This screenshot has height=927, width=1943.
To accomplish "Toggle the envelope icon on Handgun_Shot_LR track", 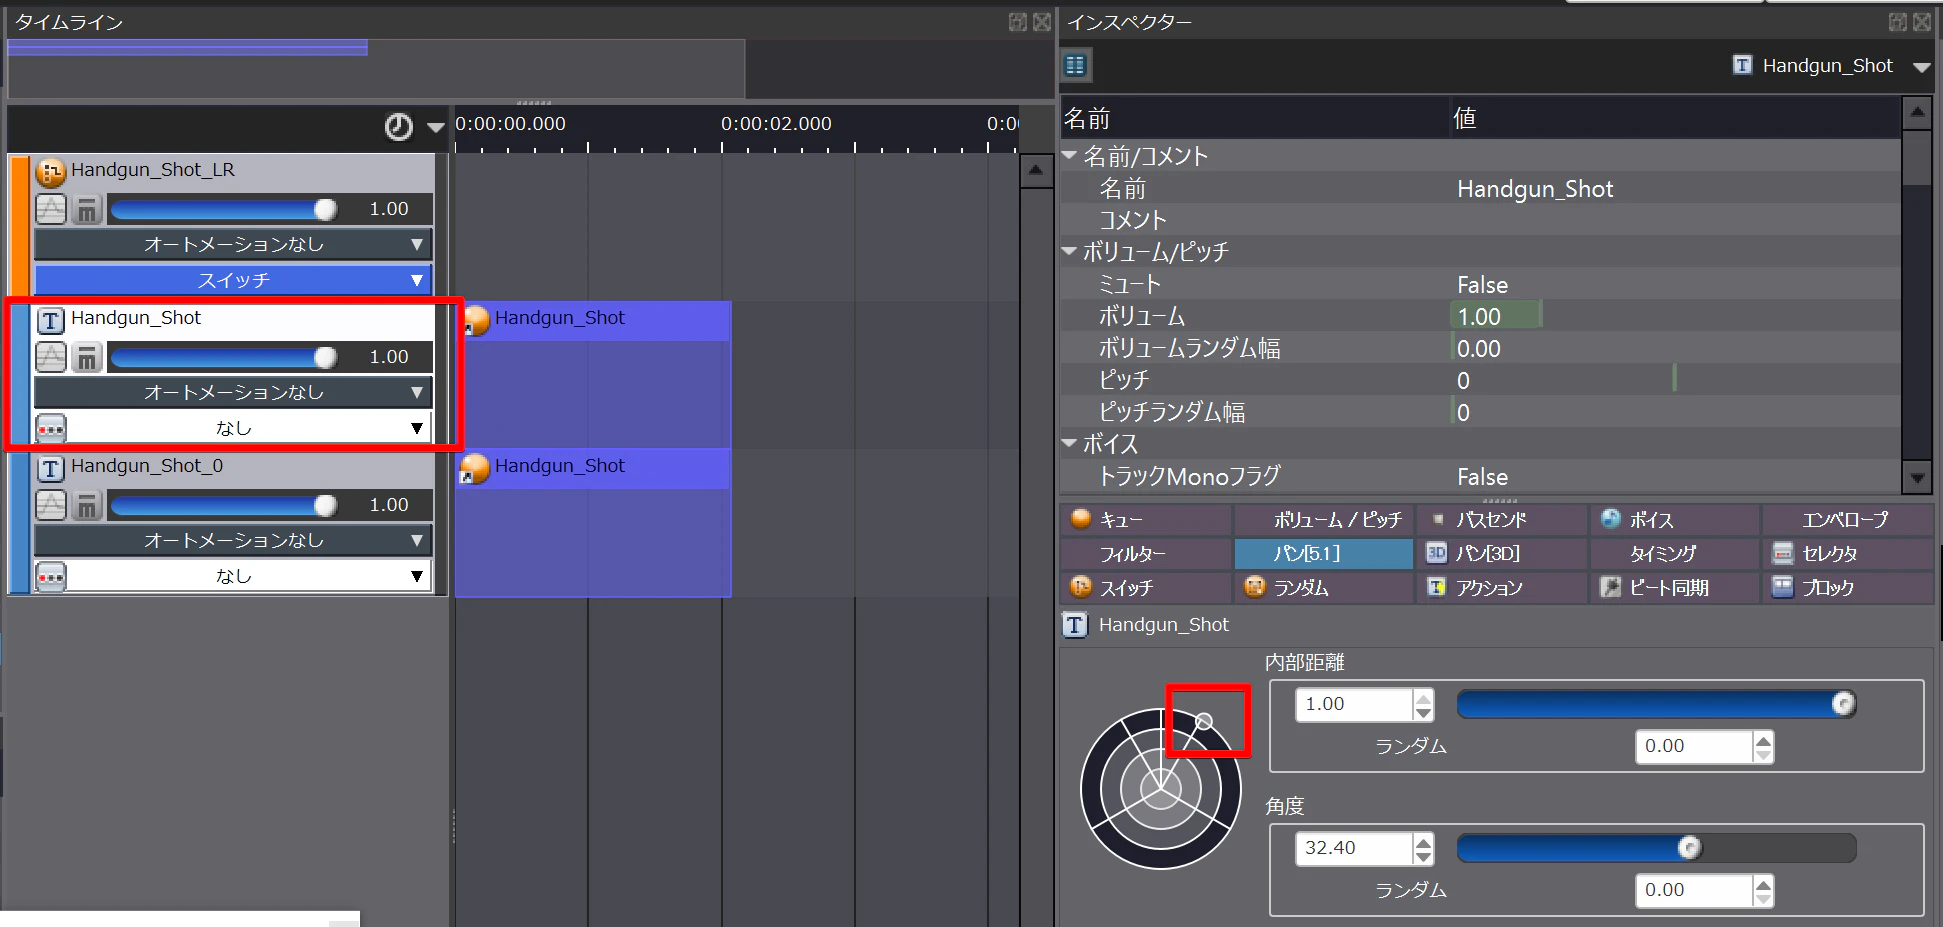I will point(51,209).
